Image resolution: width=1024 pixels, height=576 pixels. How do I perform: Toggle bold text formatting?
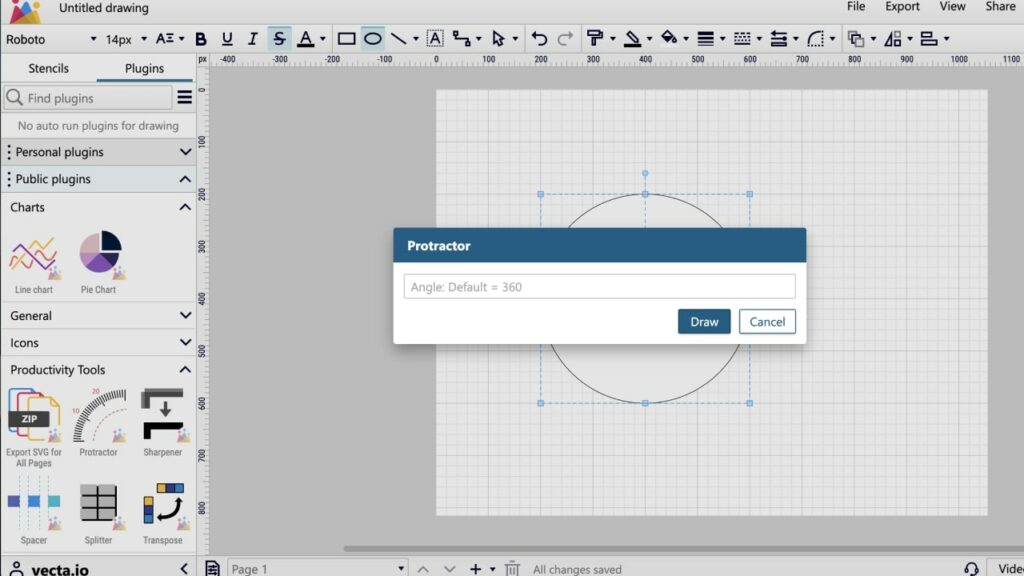click(200, 38)
